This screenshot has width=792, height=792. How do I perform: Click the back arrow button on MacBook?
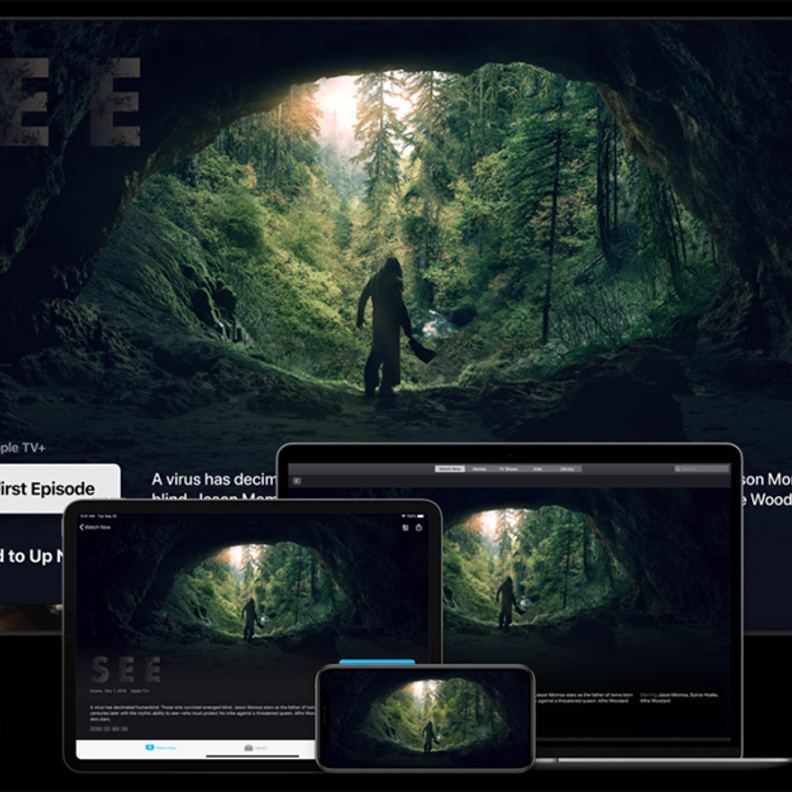tap(296, 481)
